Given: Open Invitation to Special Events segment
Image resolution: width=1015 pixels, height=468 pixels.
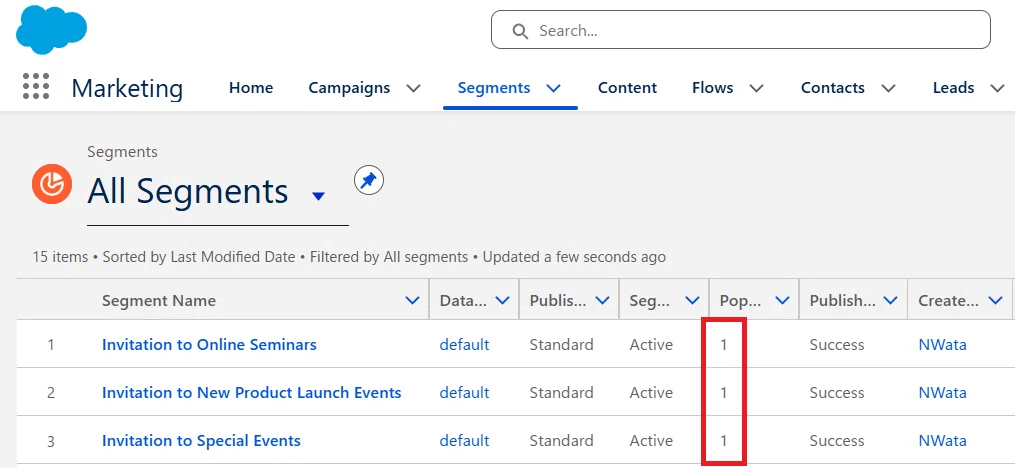Looking at the screenshot, I should (x=201, y=441).
